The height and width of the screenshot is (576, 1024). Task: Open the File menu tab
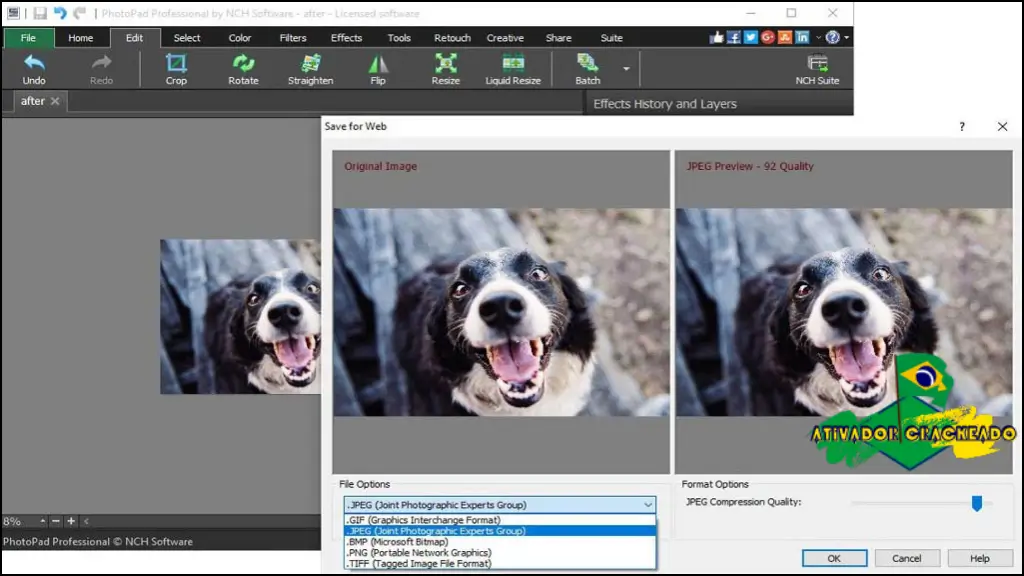click(28, 38)
